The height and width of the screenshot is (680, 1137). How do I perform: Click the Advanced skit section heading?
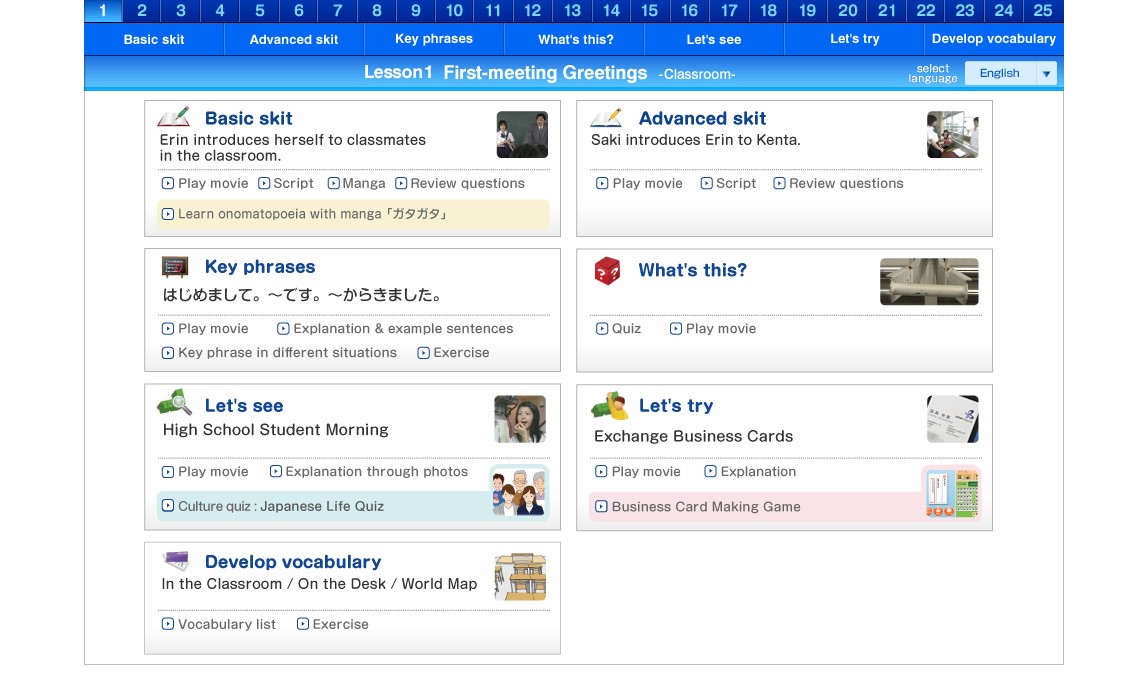[702, 118]
